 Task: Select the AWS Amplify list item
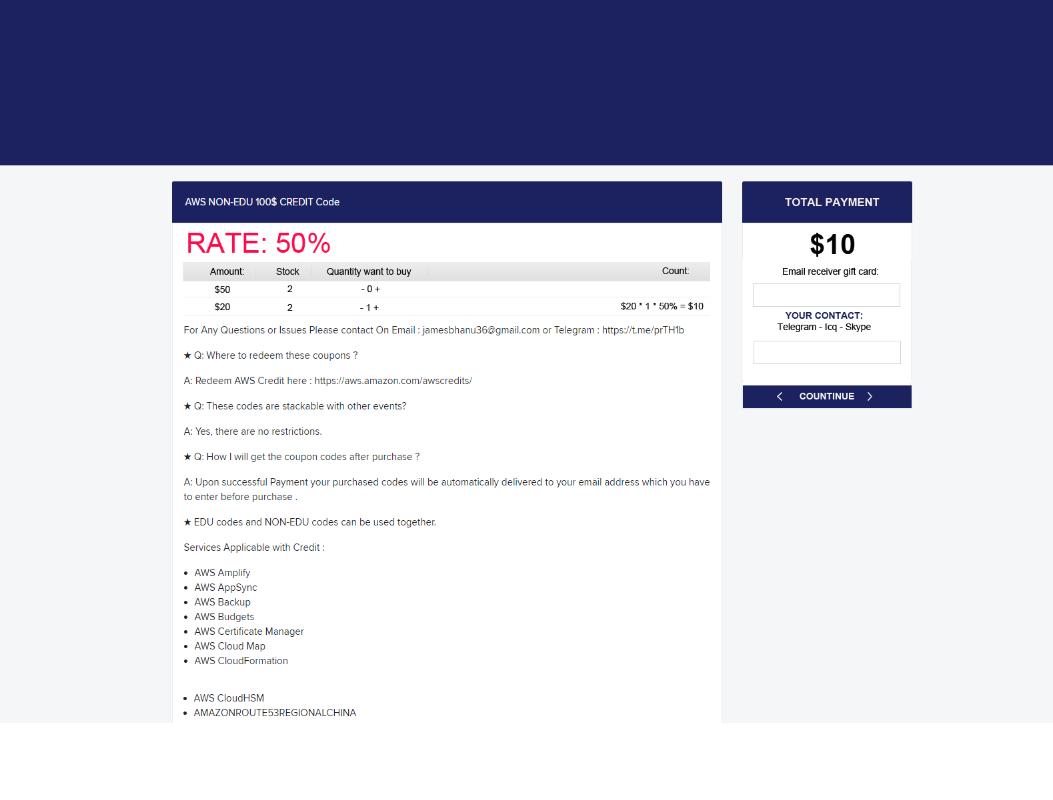coord(222,573)
